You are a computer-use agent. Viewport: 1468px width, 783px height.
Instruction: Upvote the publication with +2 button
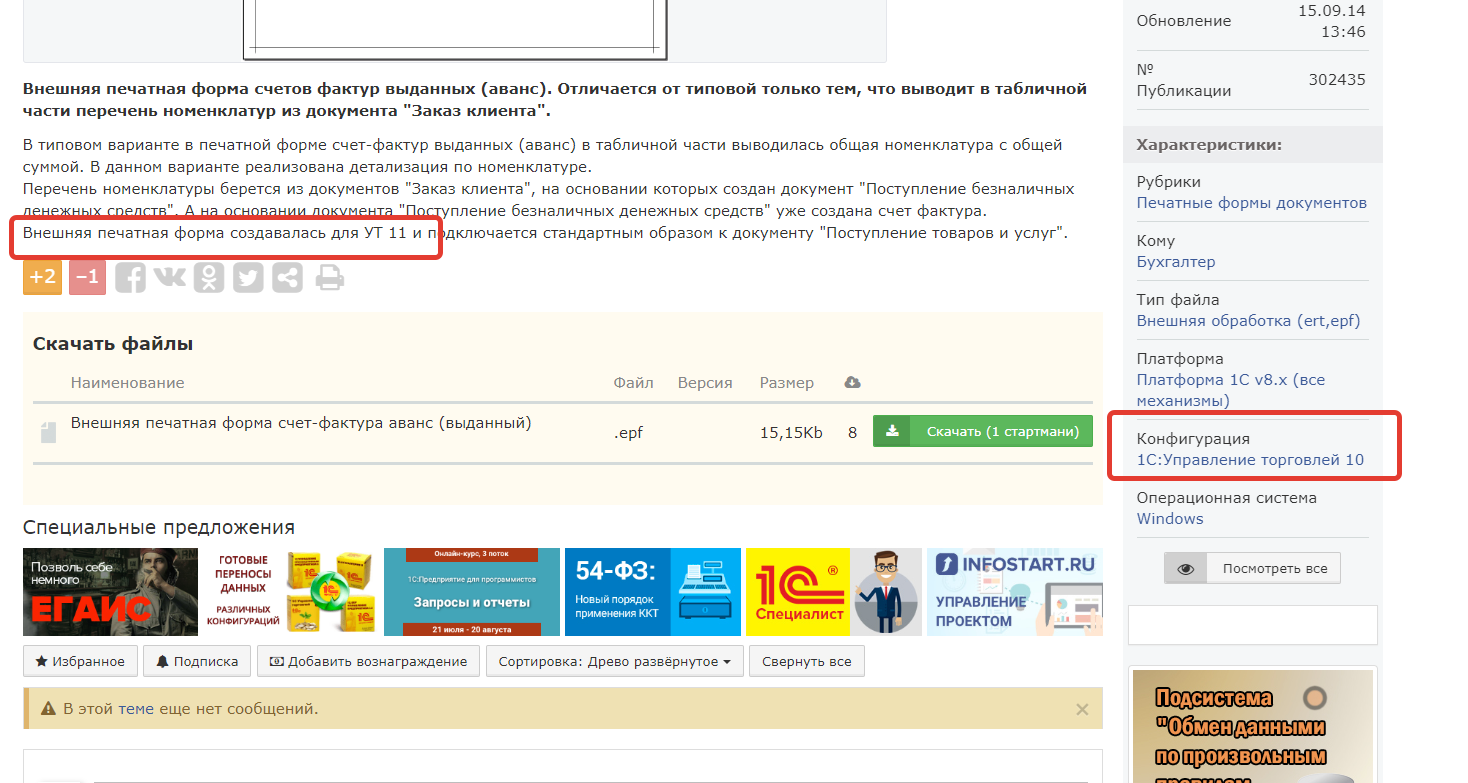[43, 277]
